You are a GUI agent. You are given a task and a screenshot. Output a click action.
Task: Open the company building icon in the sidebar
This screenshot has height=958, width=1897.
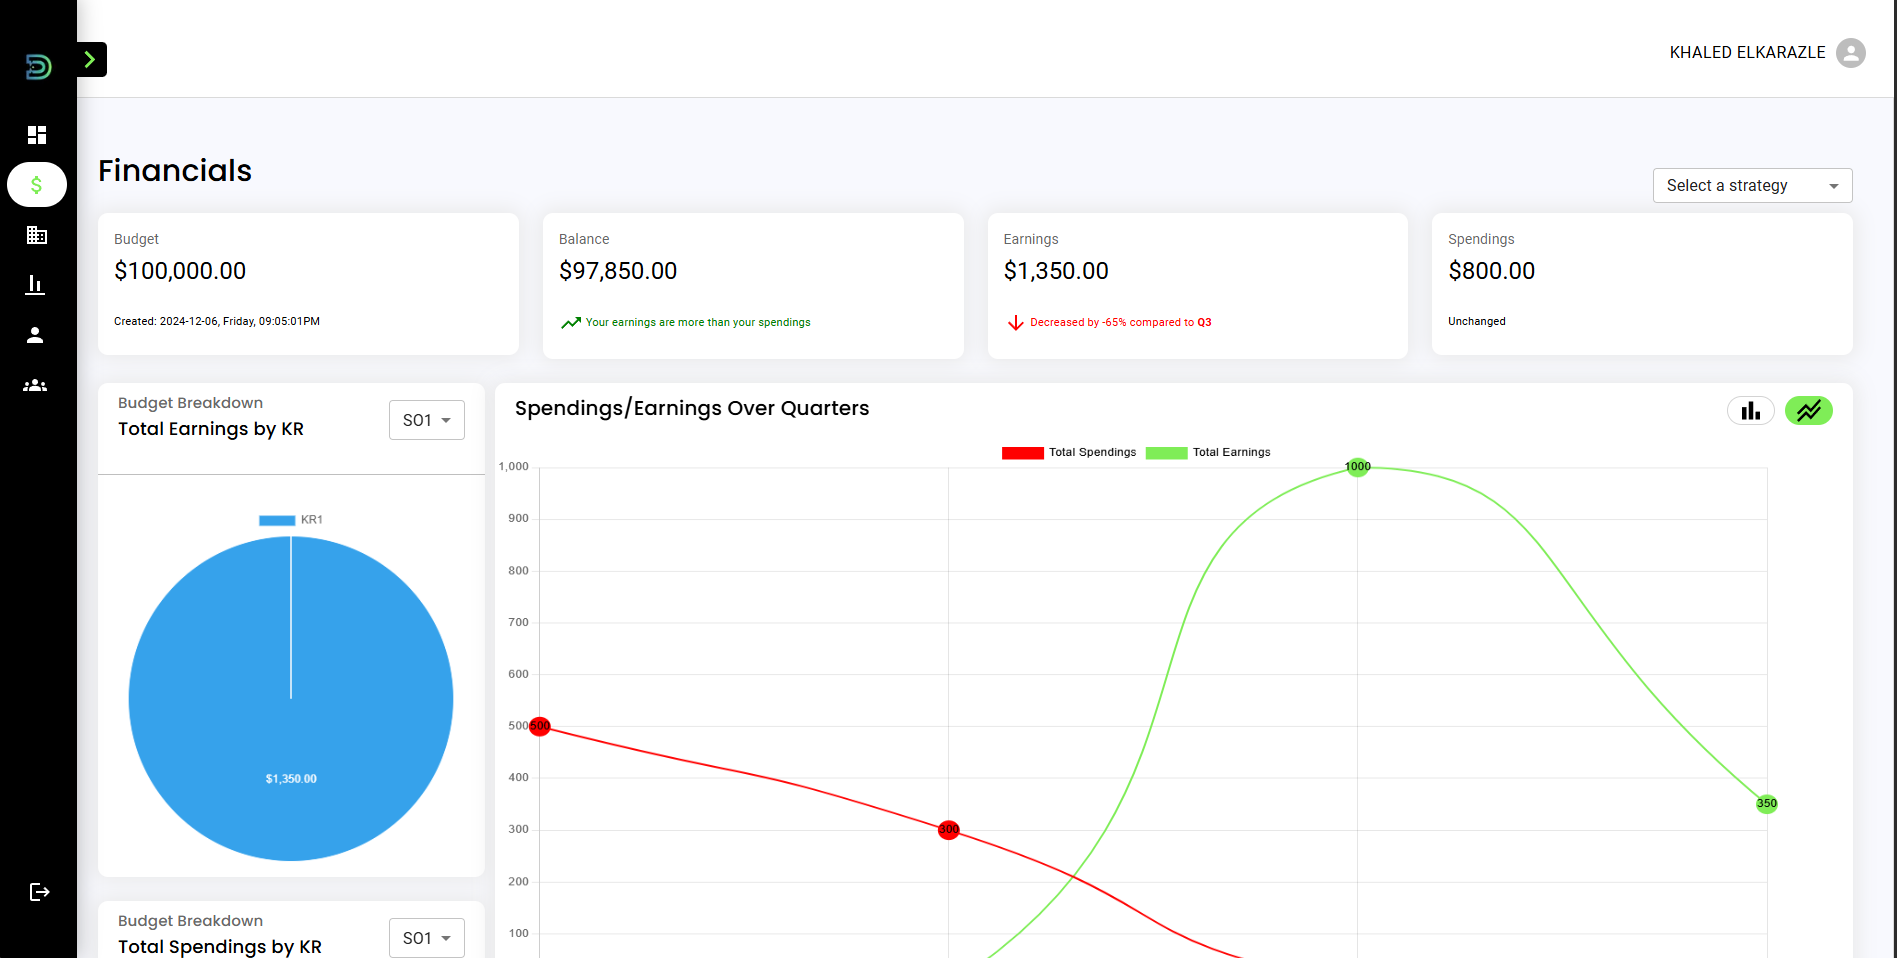37,235
